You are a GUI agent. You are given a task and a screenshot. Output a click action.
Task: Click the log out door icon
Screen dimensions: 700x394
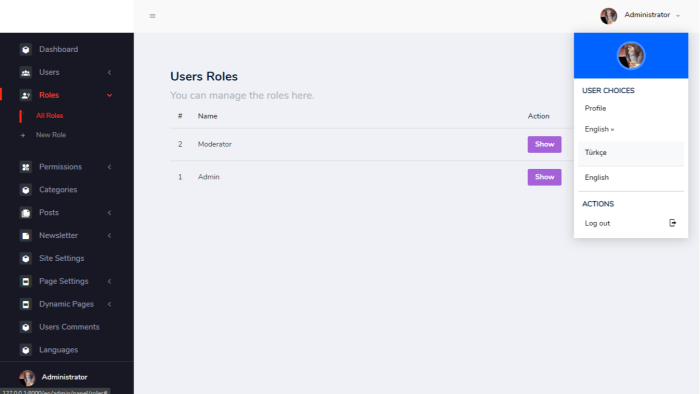click(672, 223)
